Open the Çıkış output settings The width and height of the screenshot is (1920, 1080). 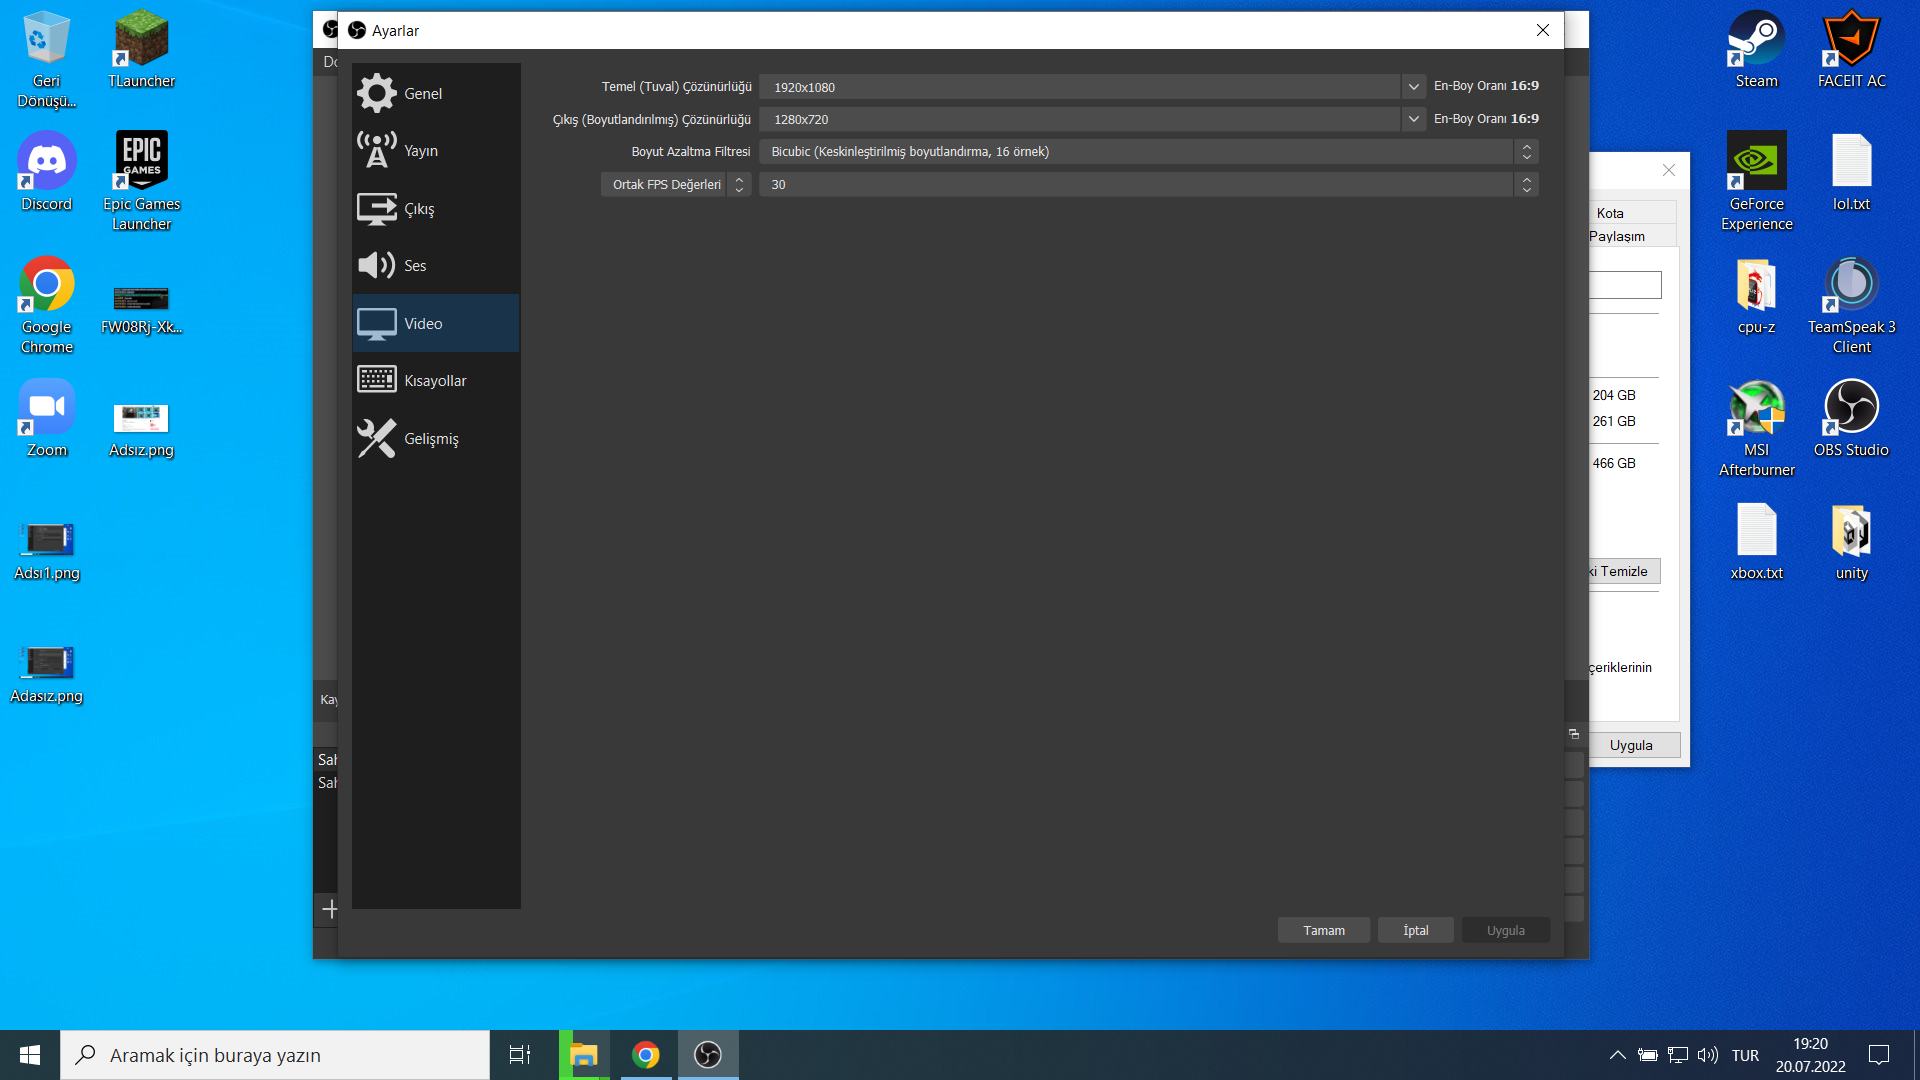(x=419, y=209)
